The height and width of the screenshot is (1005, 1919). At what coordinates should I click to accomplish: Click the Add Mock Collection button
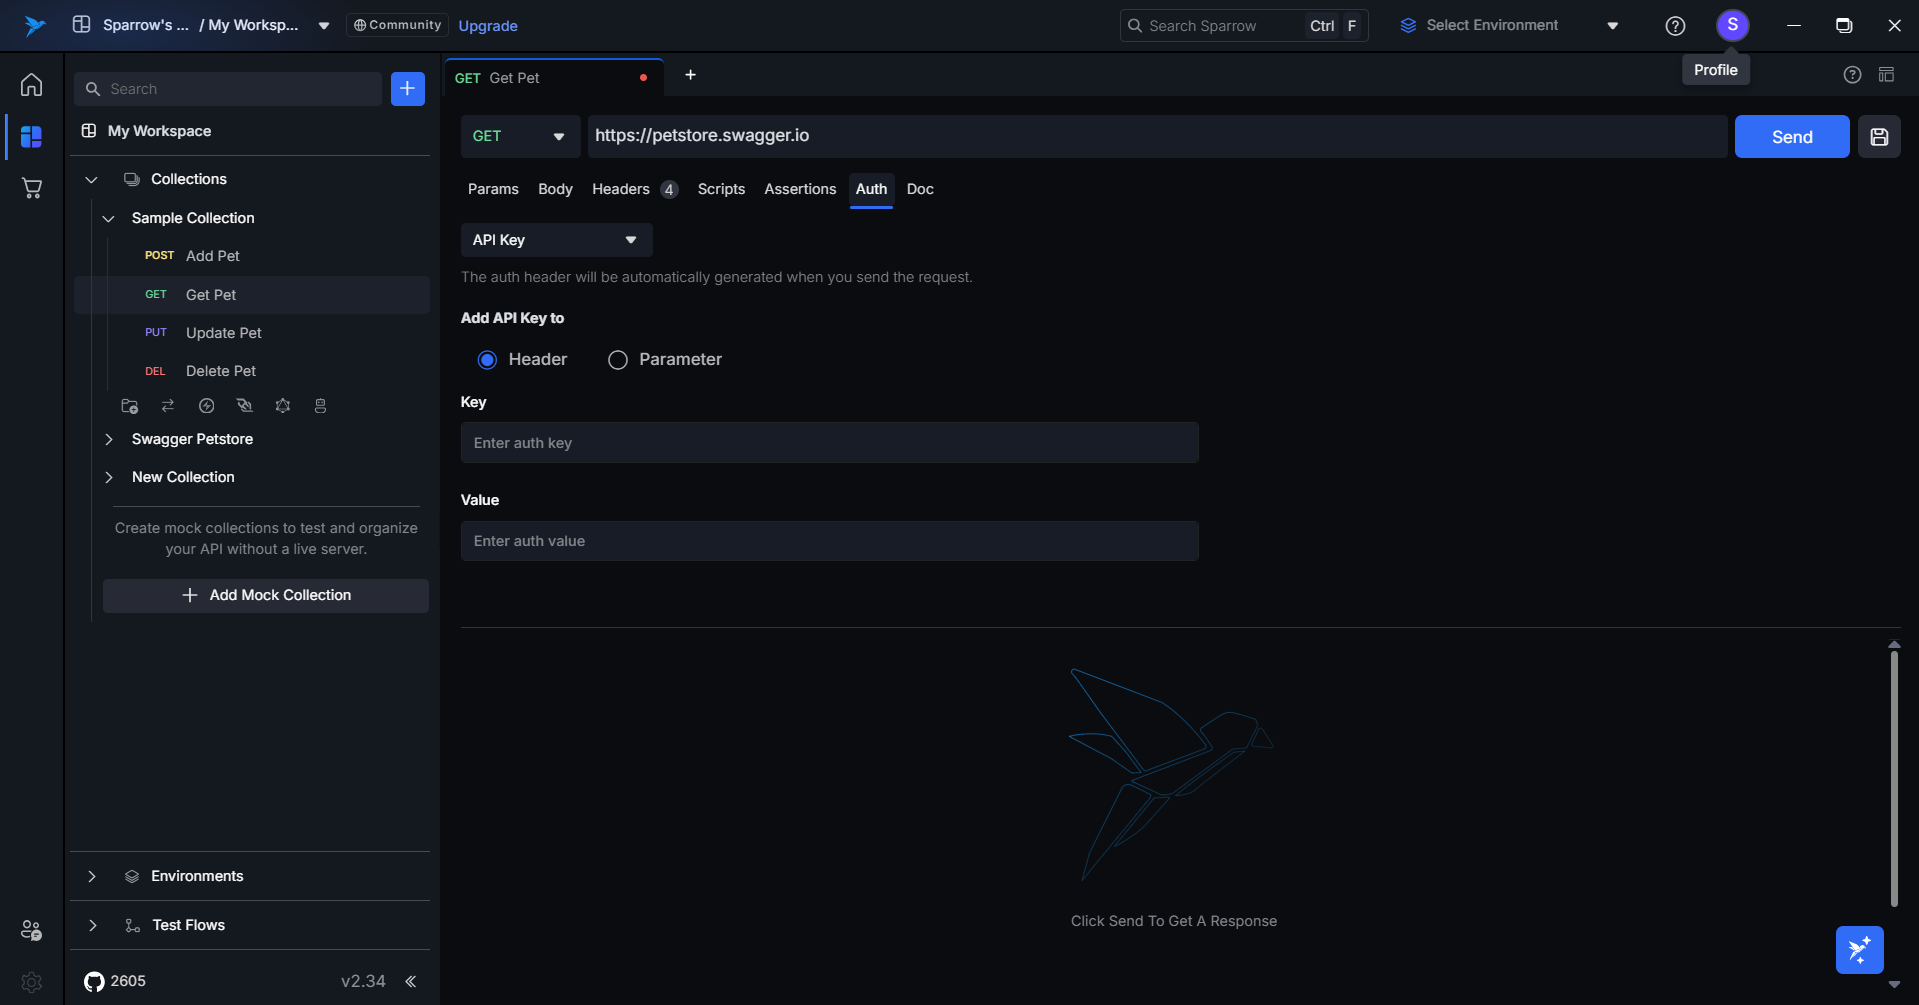pyautogui.click(x=266, y=595)
